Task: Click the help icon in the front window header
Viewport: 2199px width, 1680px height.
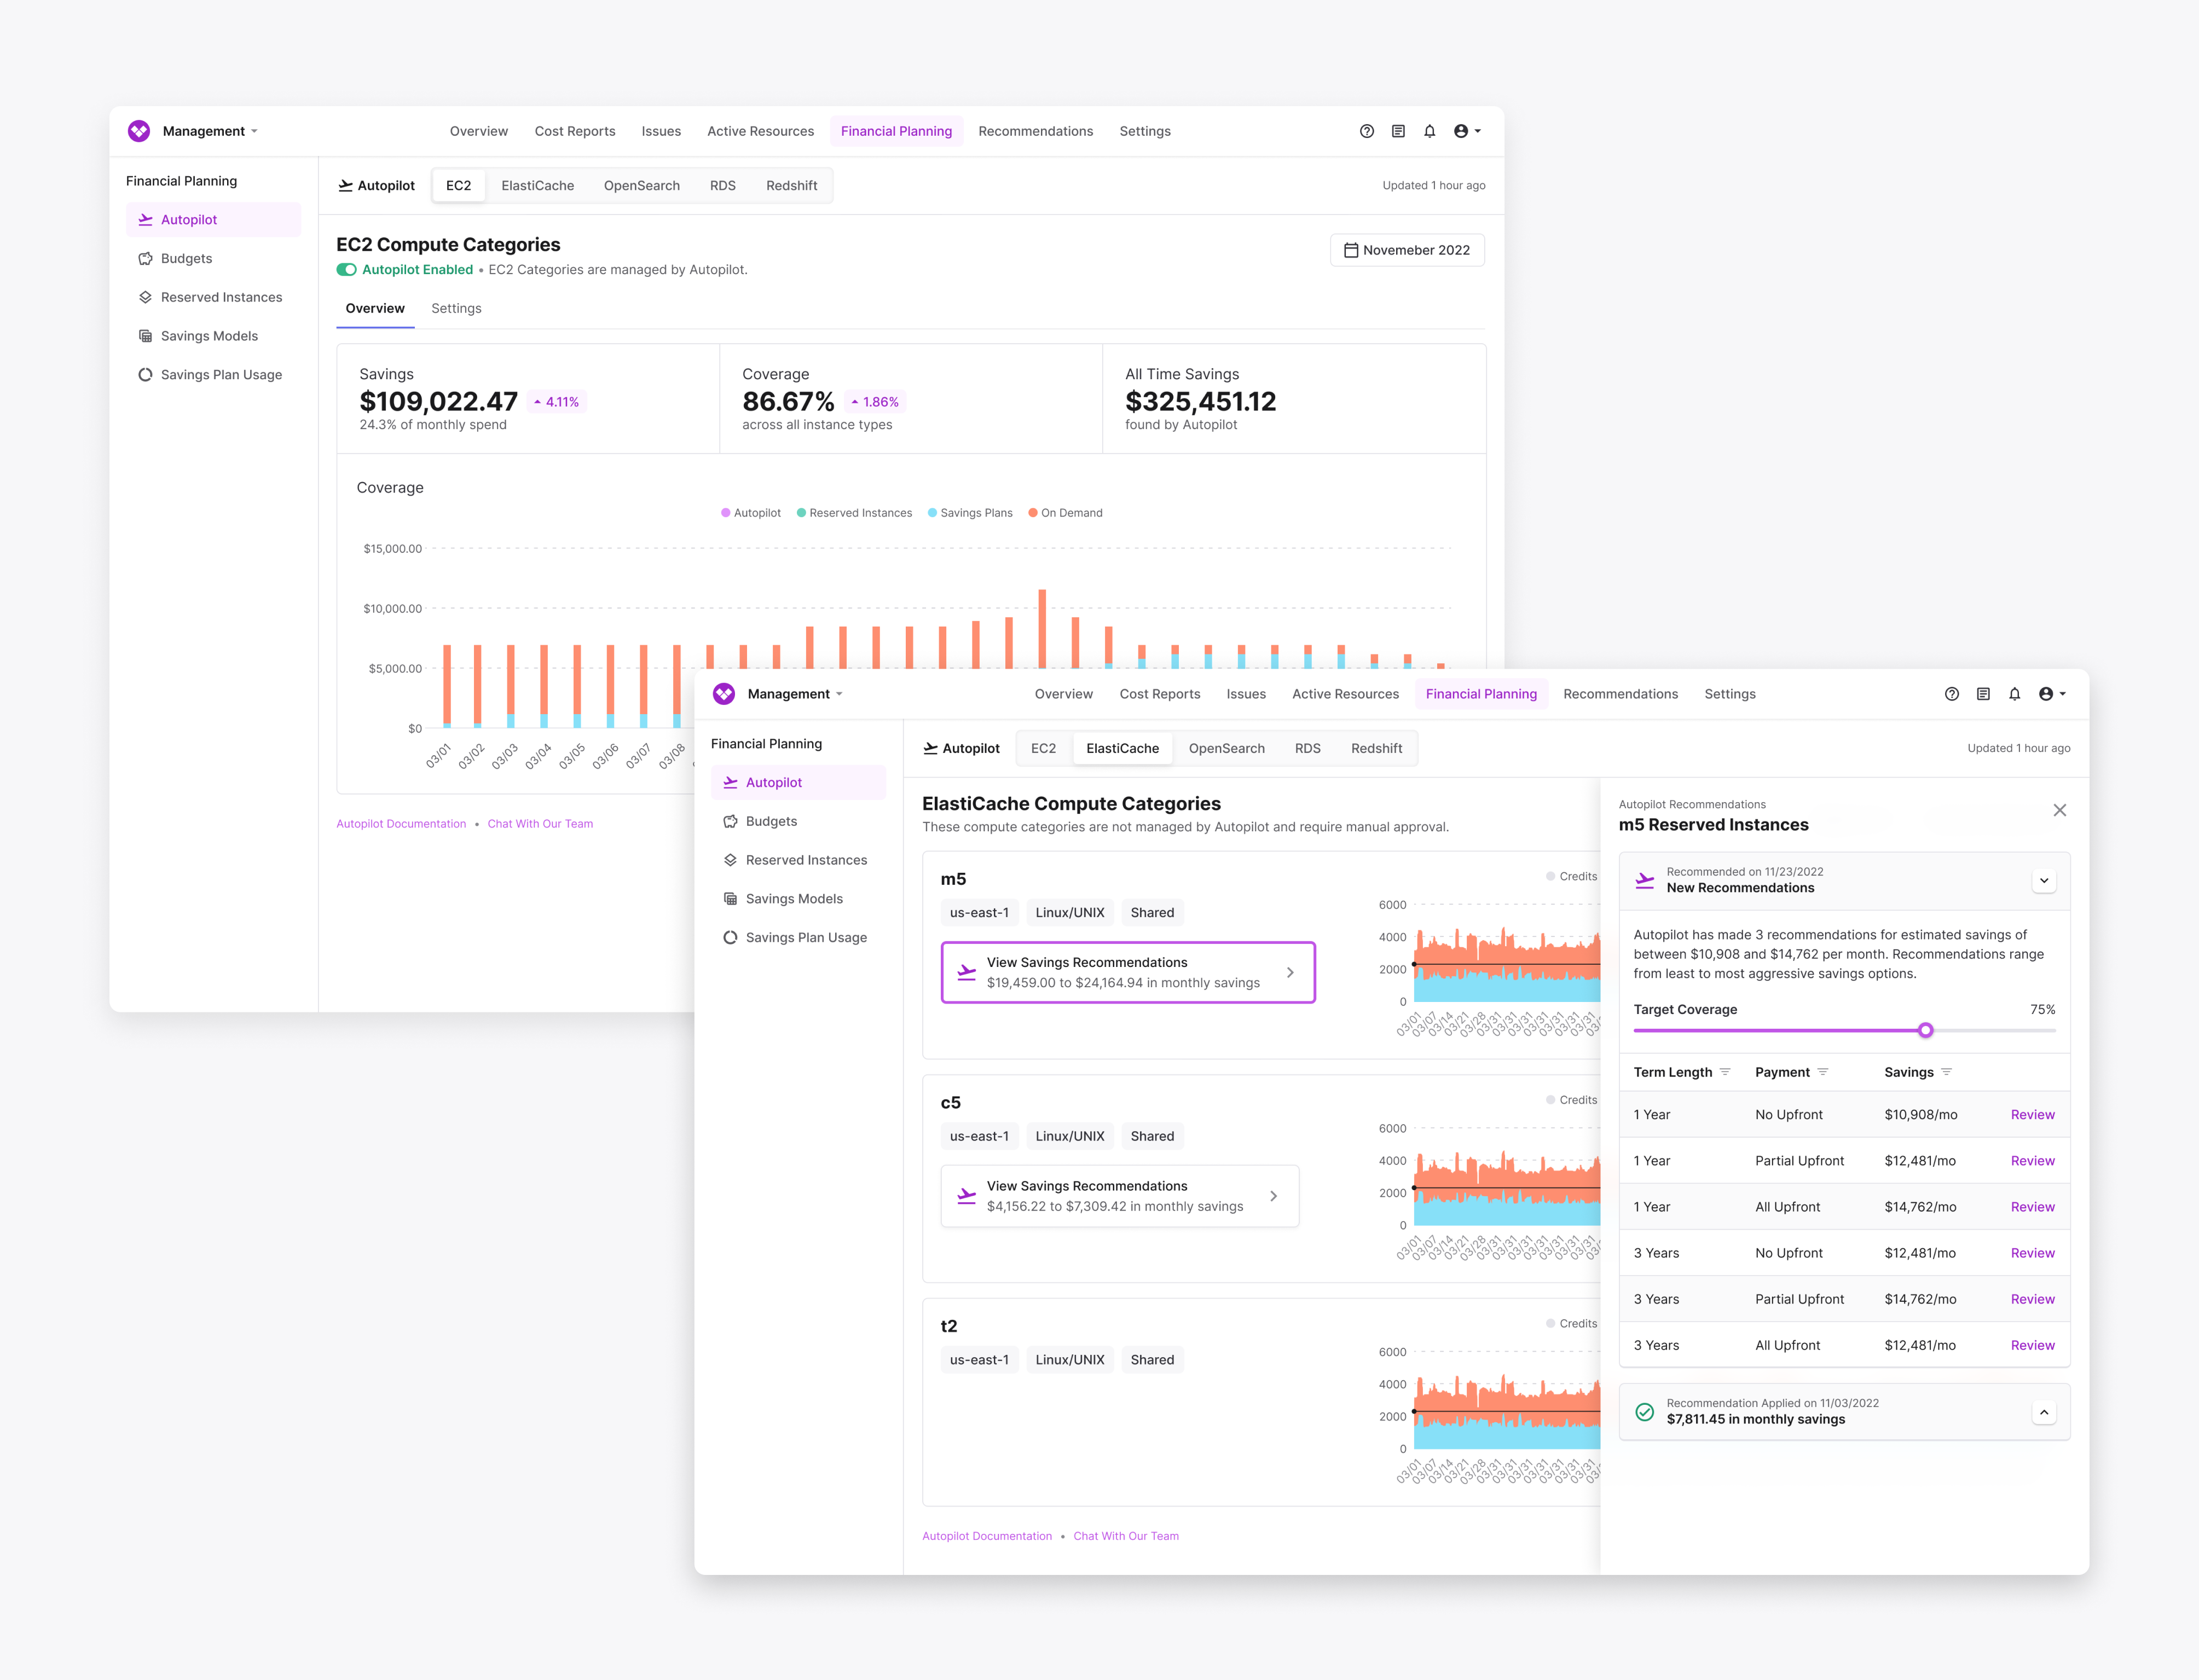Action: [1951, 694]
